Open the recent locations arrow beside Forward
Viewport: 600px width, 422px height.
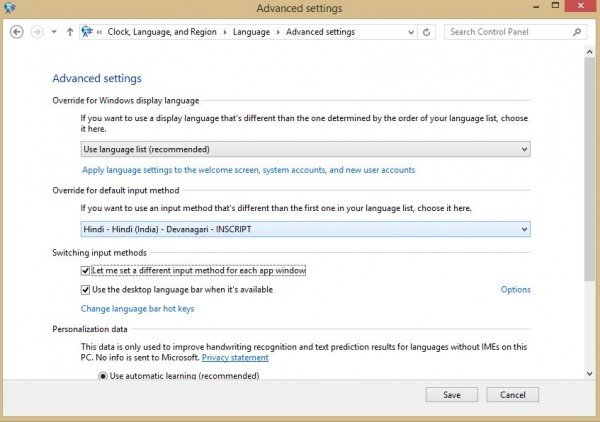[54, 32]
